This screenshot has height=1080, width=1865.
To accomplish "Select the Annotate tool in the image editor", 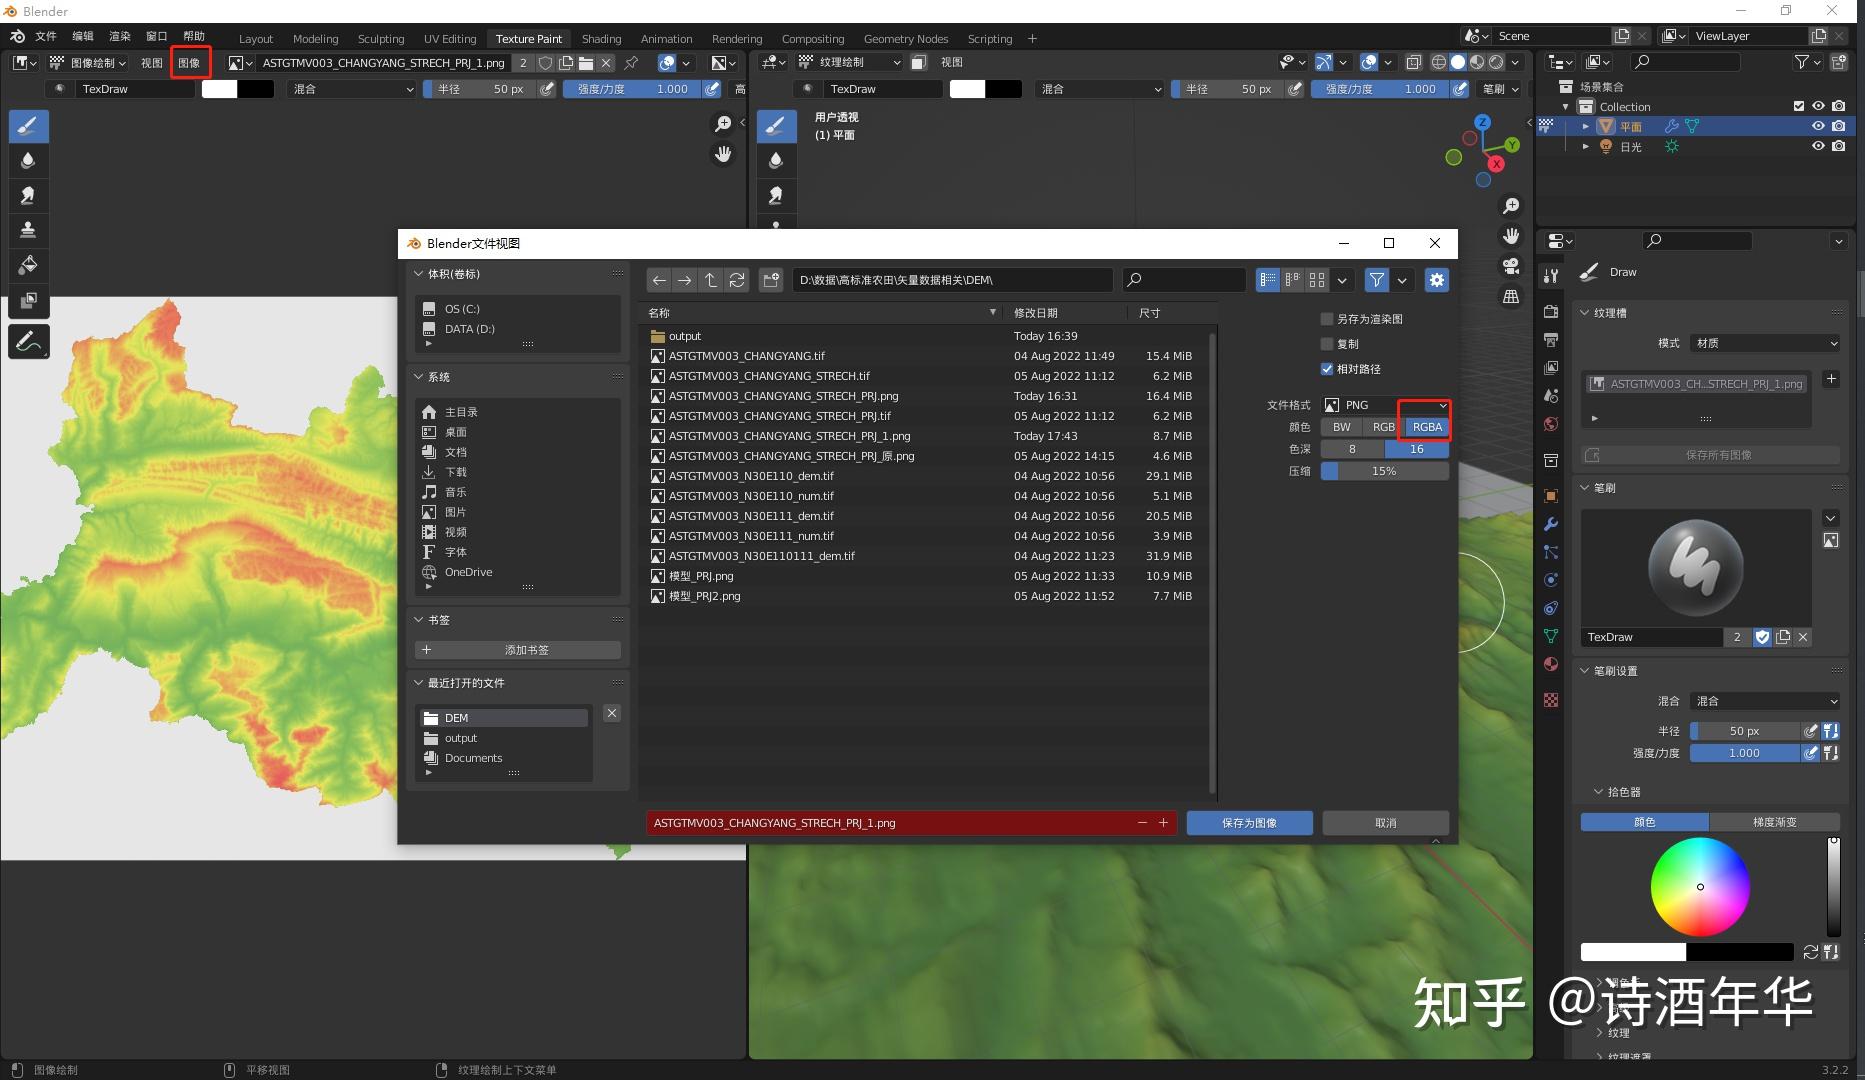I will 28,342.
